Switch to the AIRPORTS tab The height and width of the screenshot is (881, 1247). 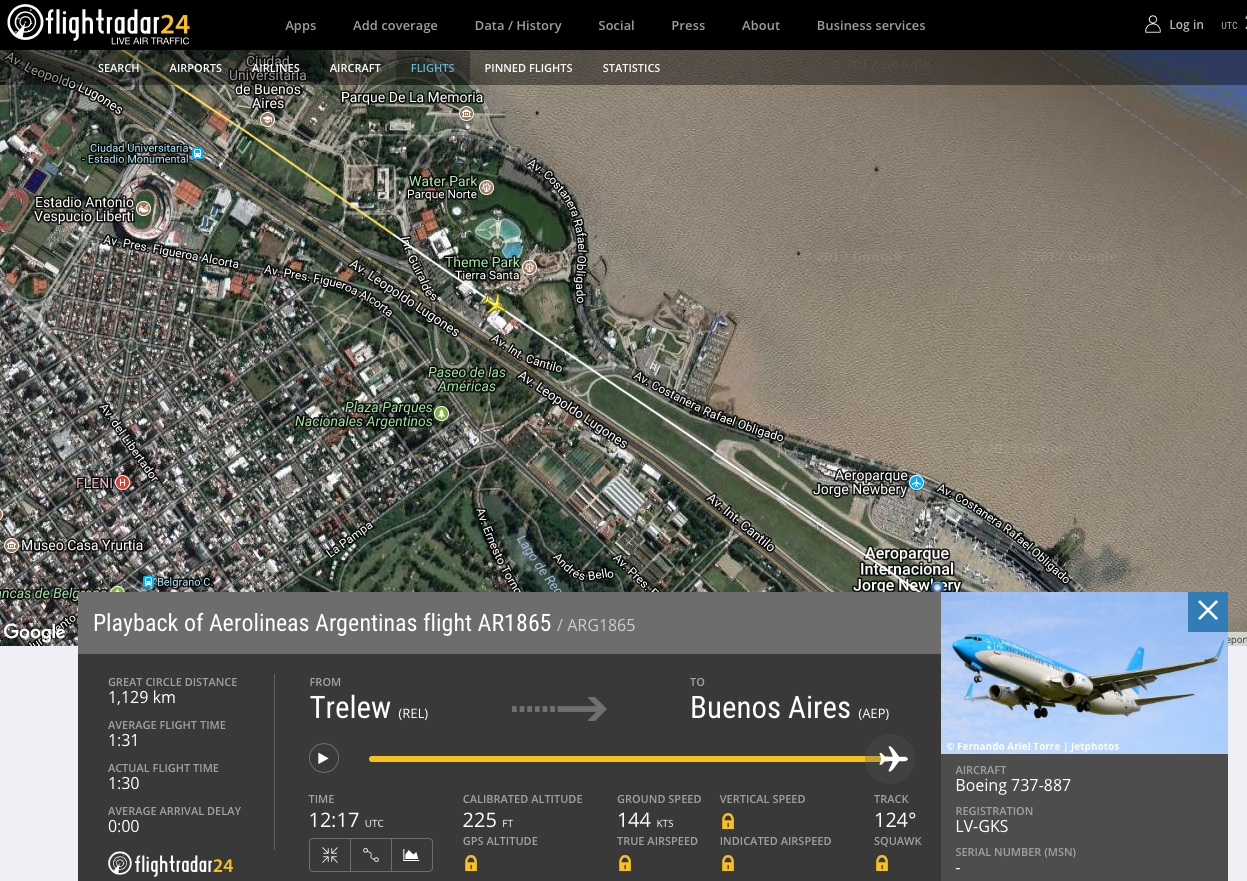[196, 68]
